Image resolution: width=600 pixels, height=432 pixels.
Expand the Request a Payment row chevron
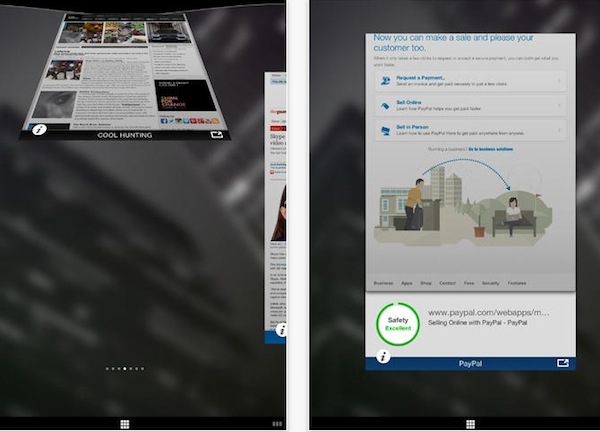[x=559, y=81]
